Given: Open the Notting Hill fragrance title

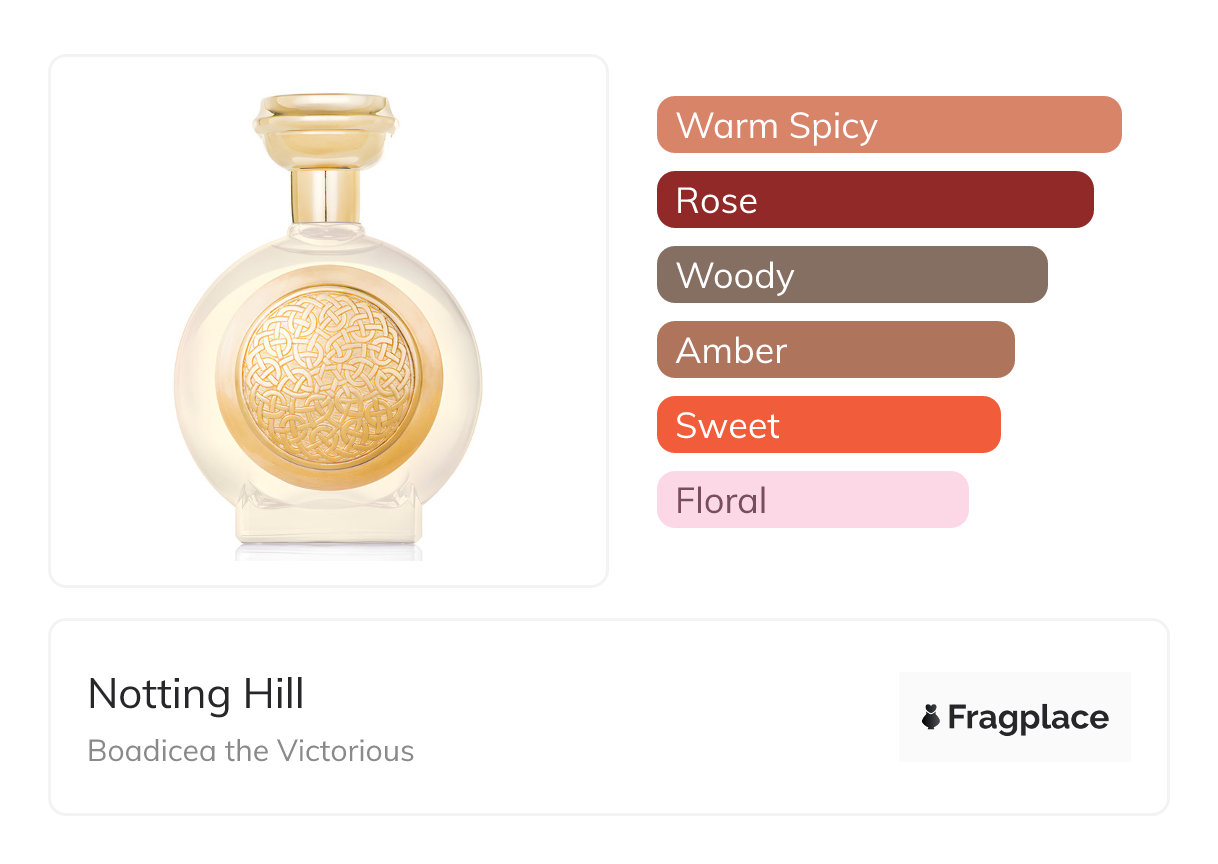Looking at the screenshot, I should click(196, 694).
